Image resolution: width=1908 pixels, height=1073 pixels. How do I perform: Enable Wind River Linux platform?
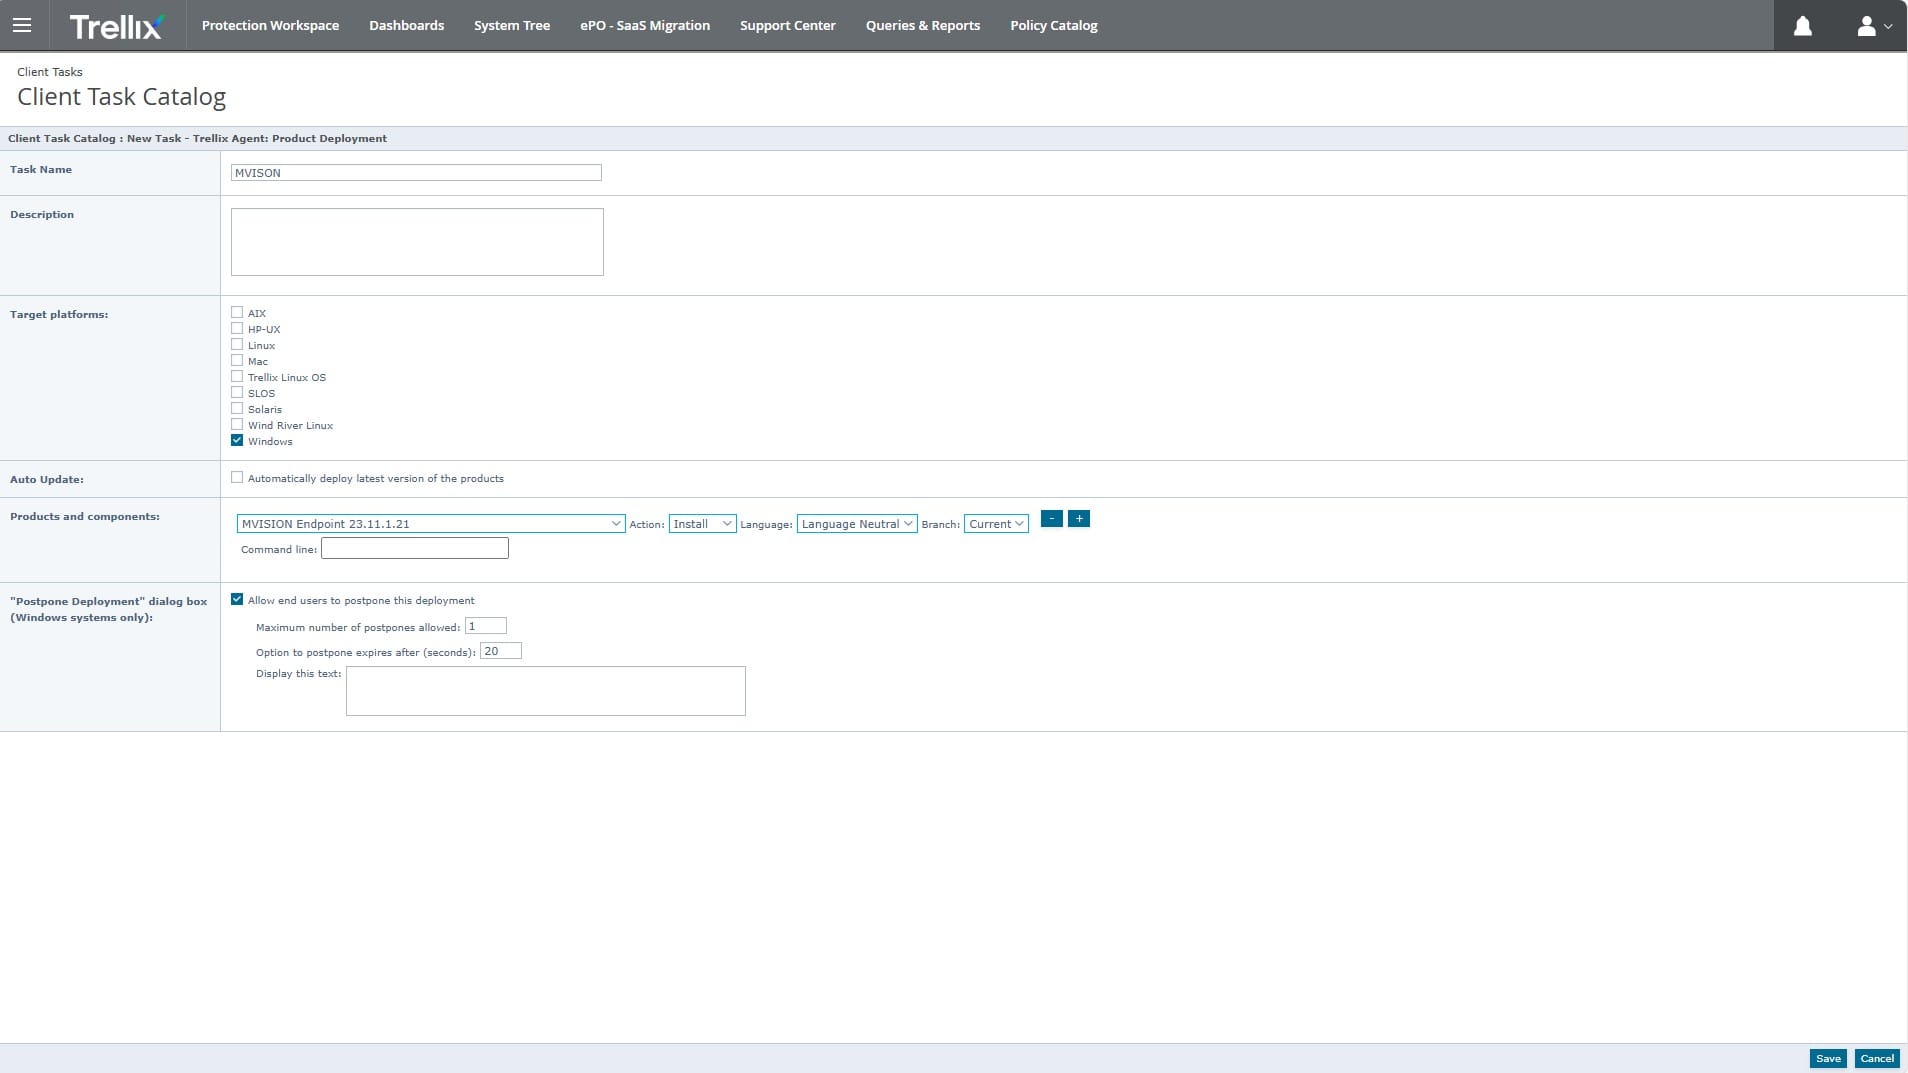tap(237, 424)
